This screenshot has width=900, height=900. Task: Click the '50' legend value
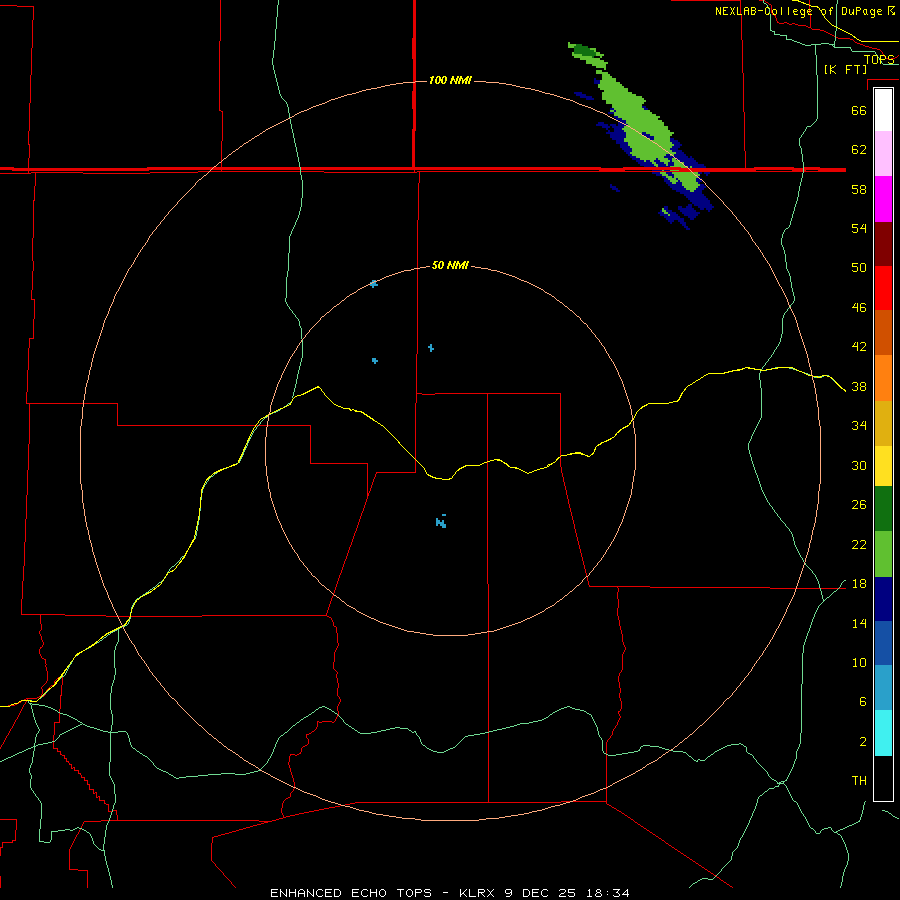859,267
